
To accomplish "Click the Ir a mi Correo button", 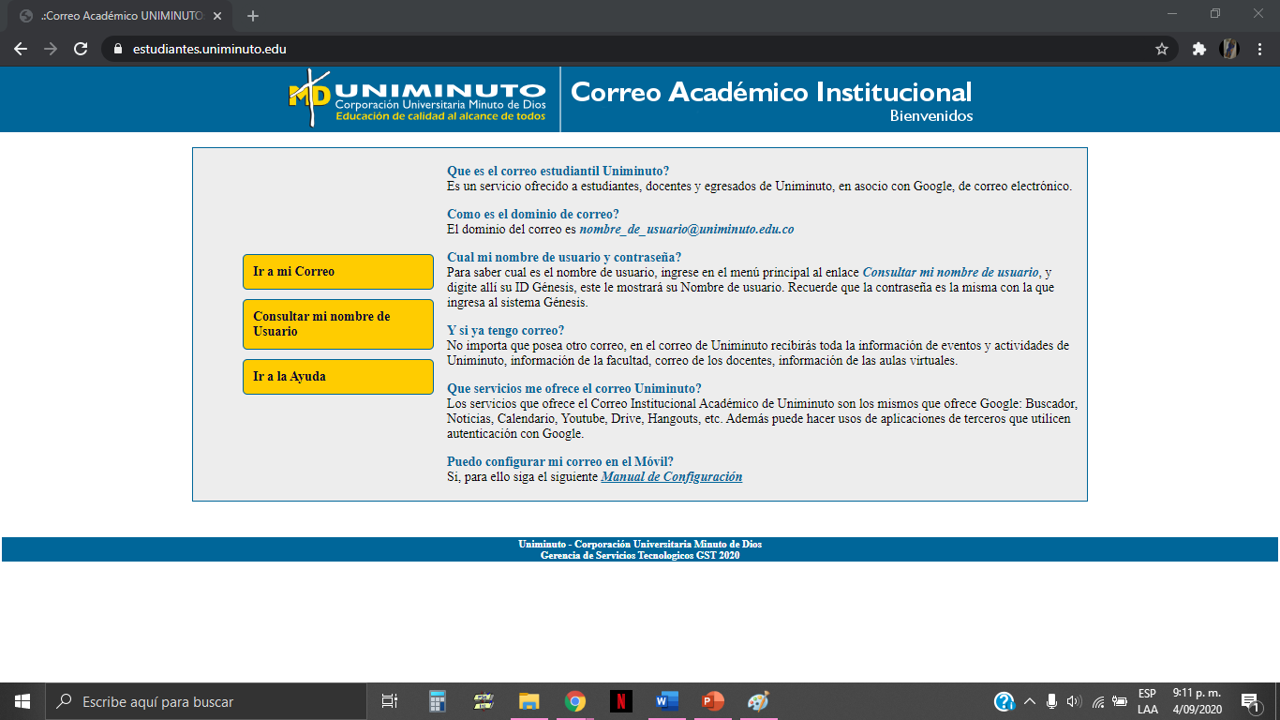I will (x=338, y=272).
